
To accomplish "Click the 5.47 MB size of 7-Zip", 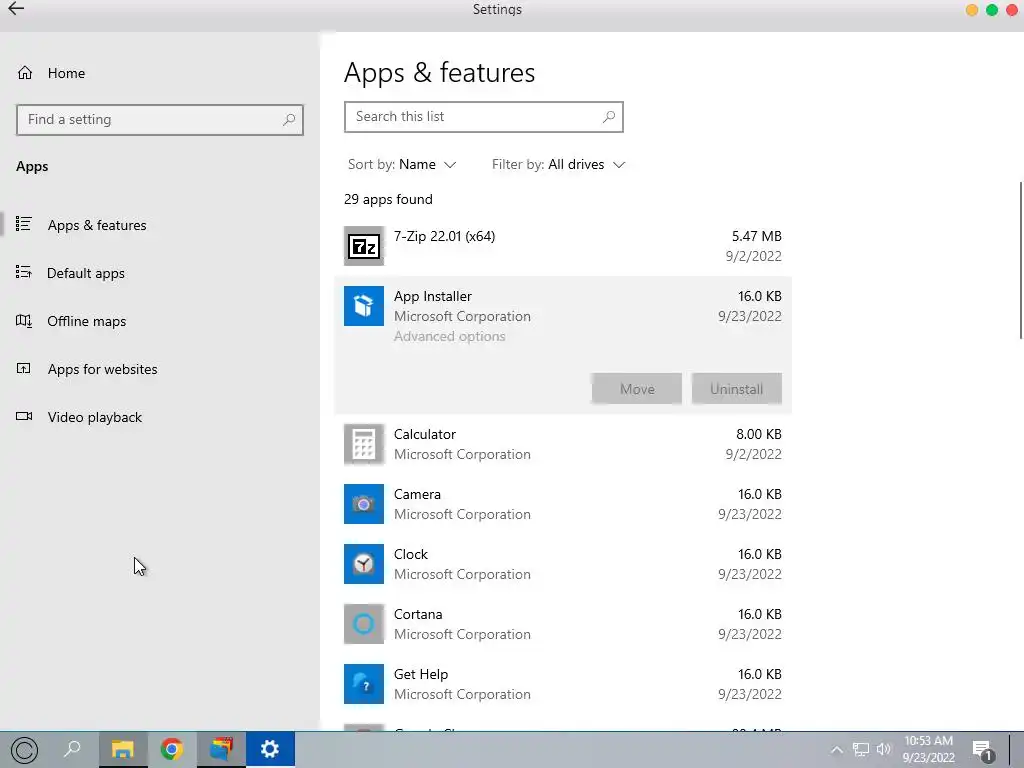I will pyautogui.click(x=756, y=236).
